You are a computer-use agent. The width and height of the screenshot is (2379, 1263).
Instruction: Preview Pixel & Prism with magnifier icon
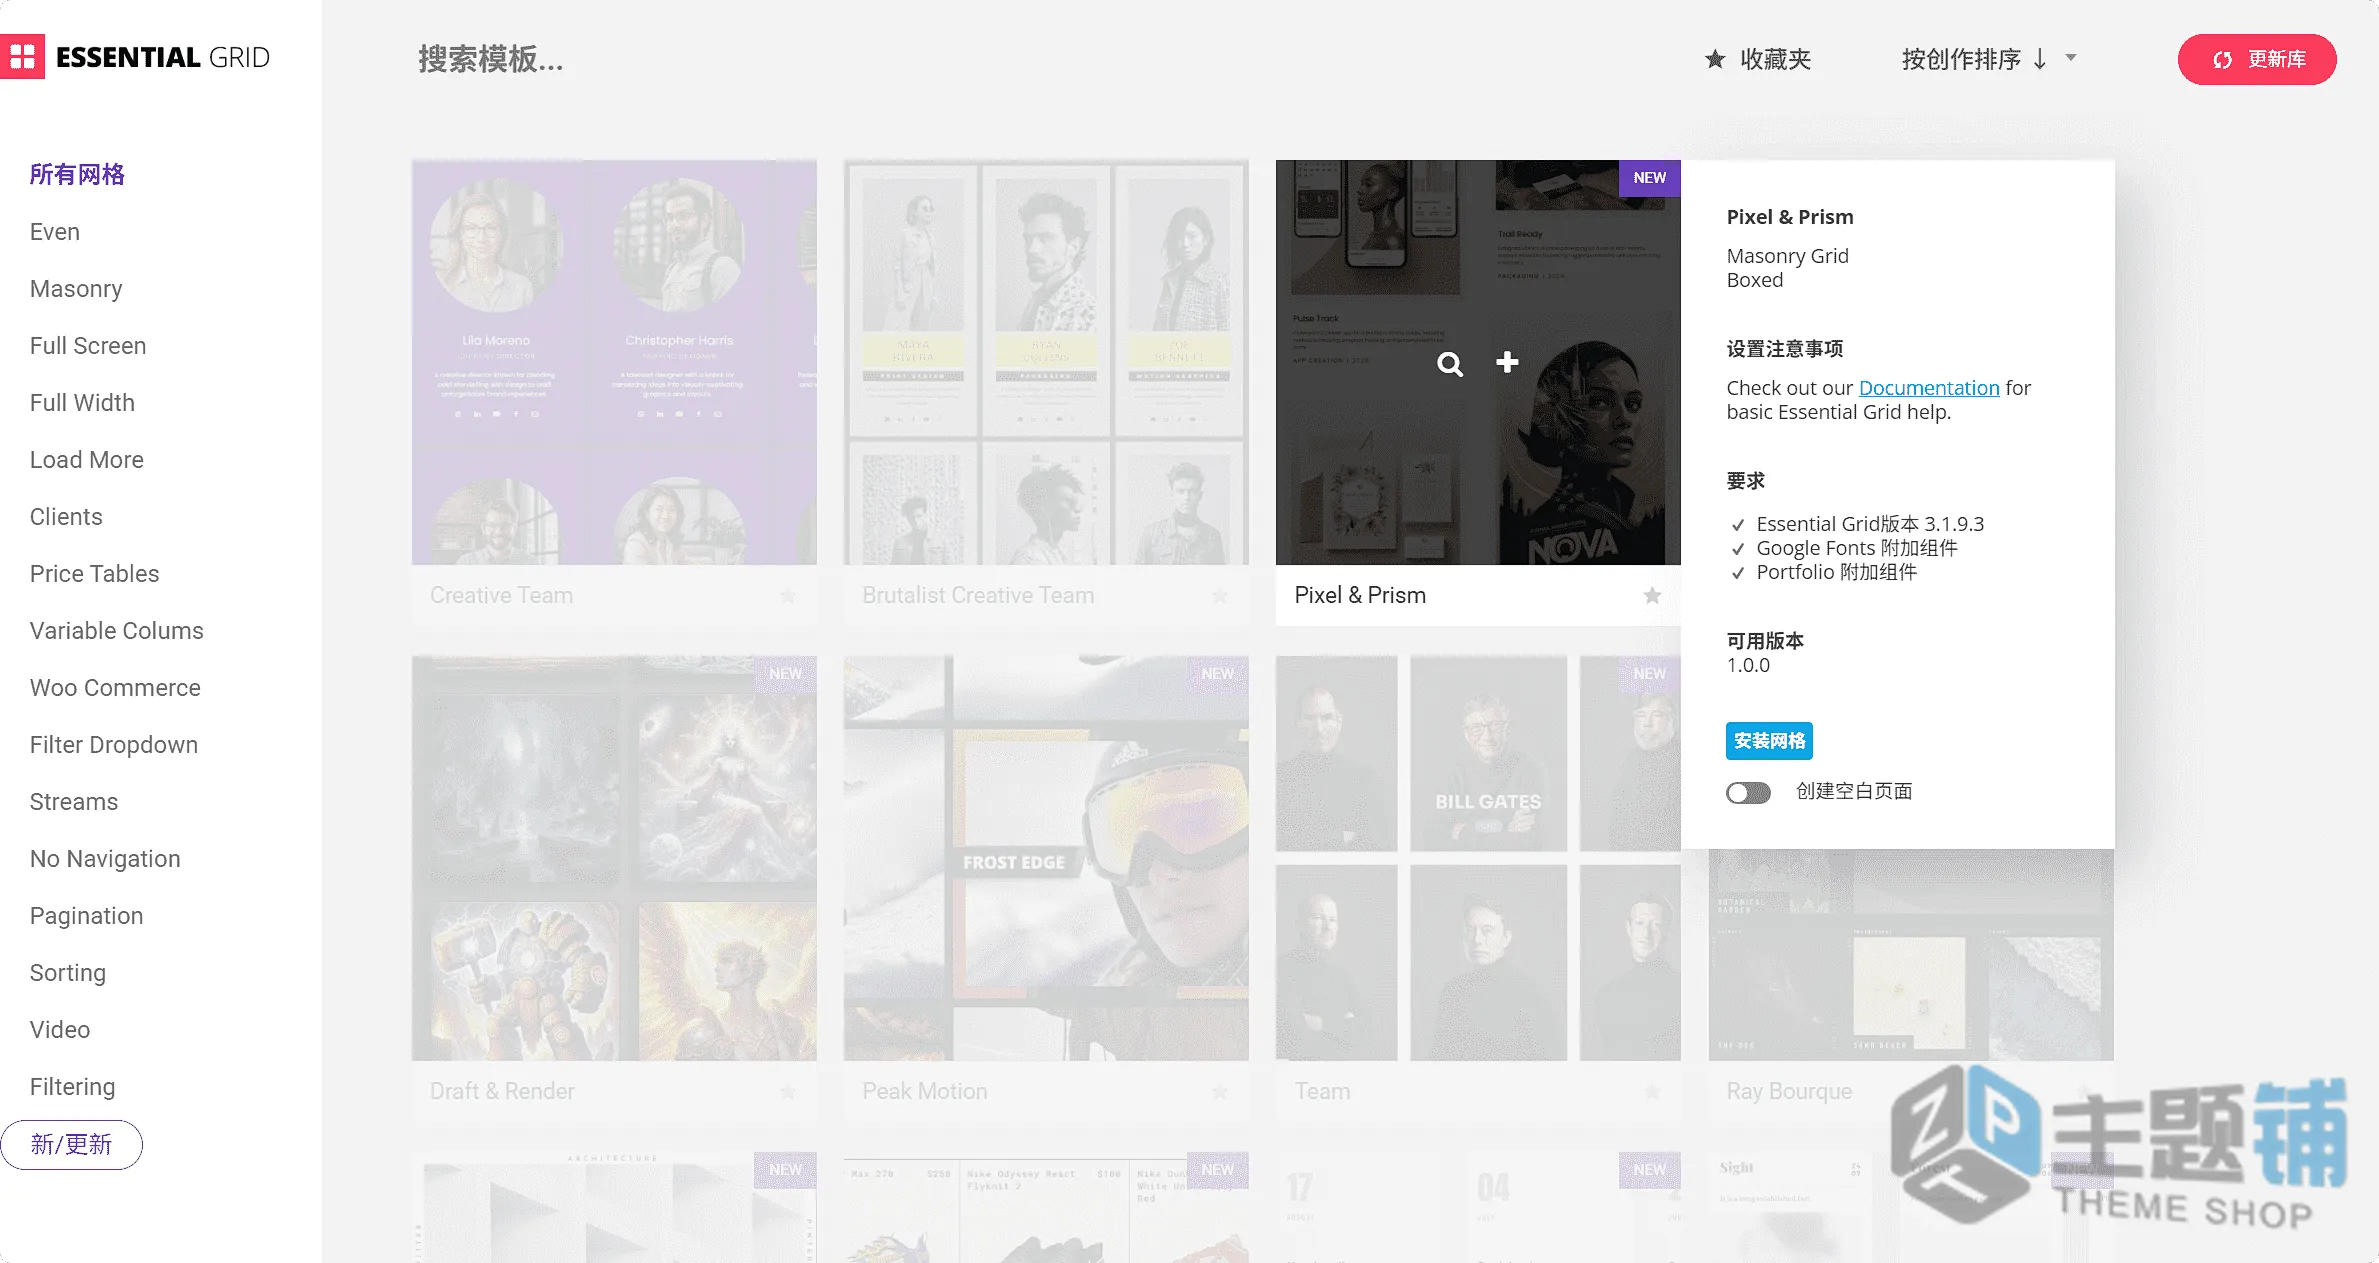point(1450,364)
